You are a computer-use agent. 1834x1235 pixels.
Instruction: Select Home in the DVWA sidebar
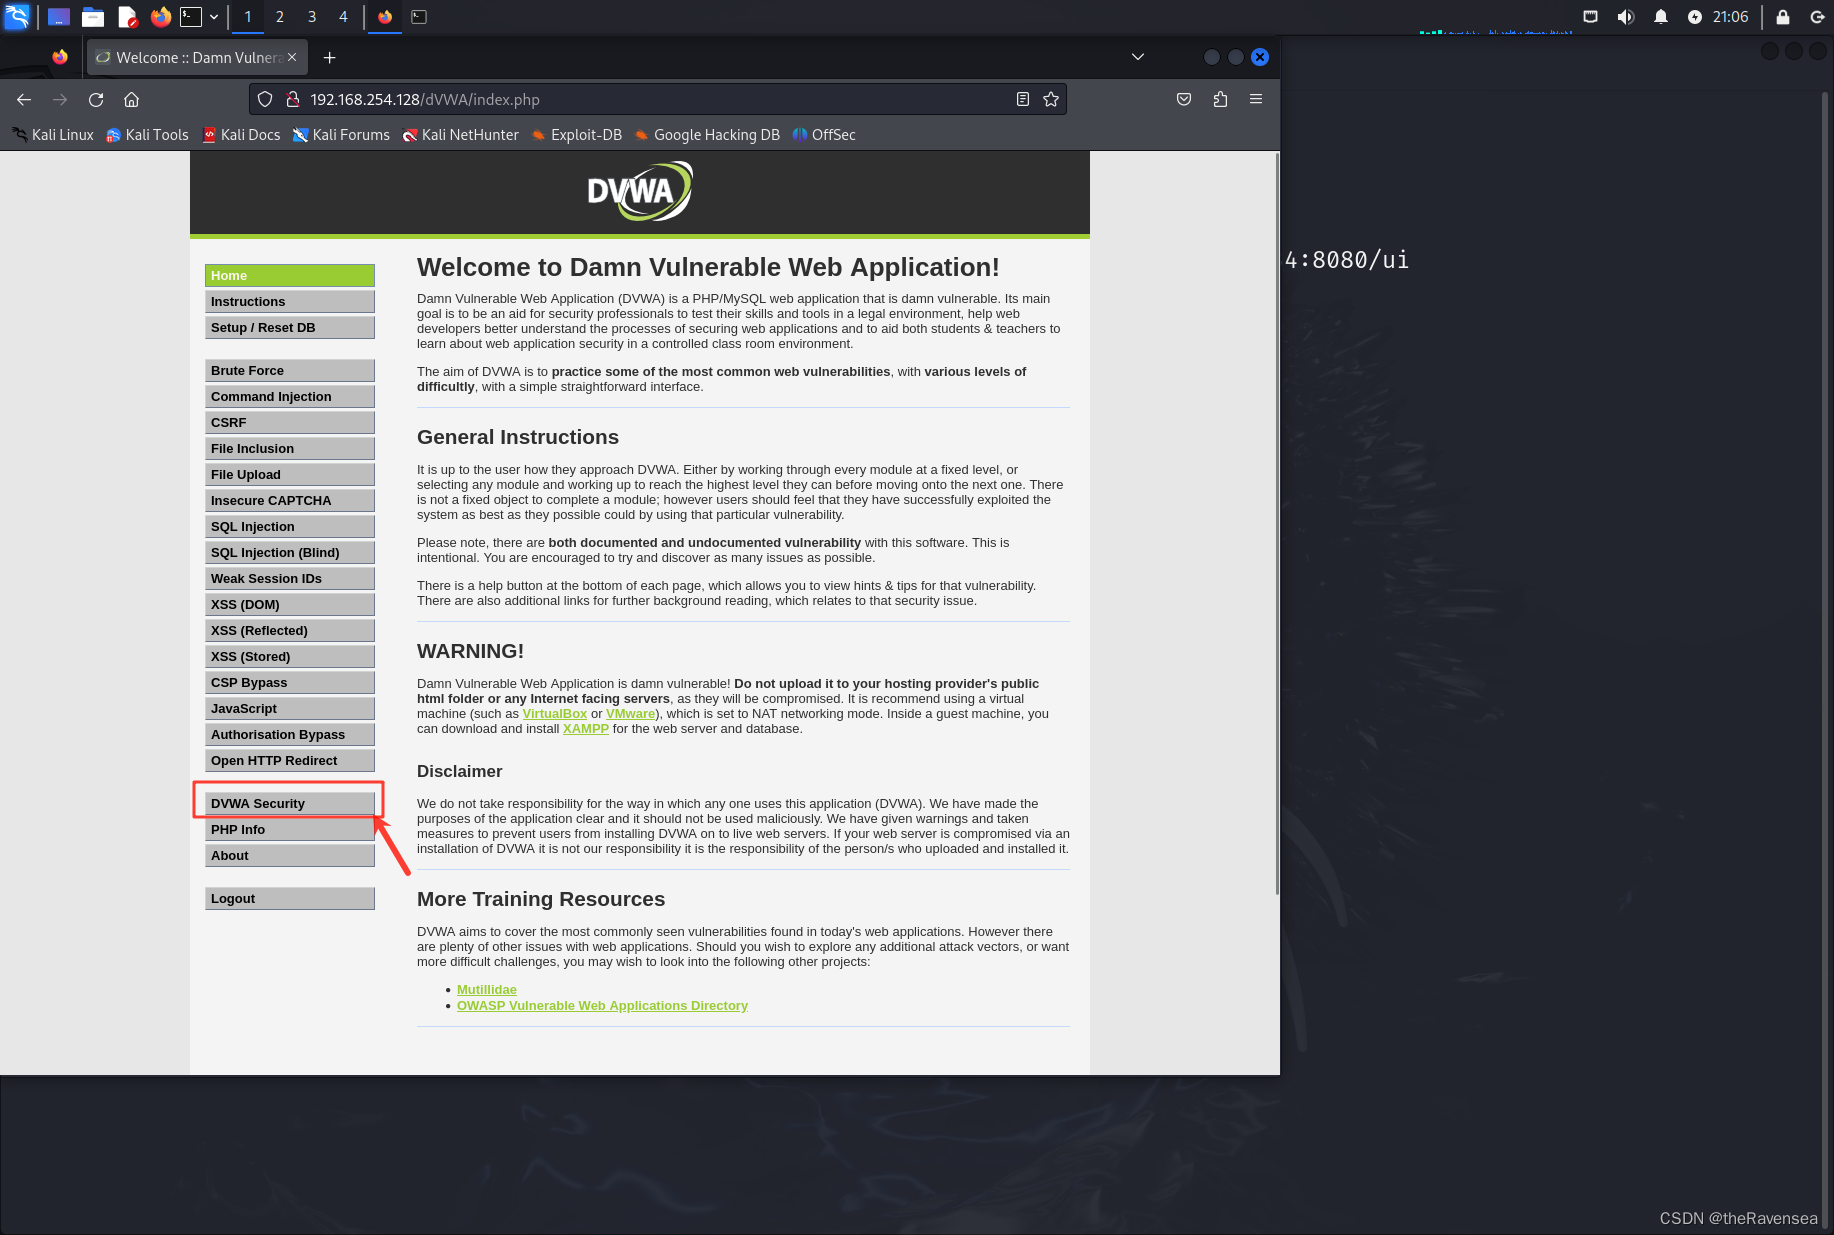290,276
